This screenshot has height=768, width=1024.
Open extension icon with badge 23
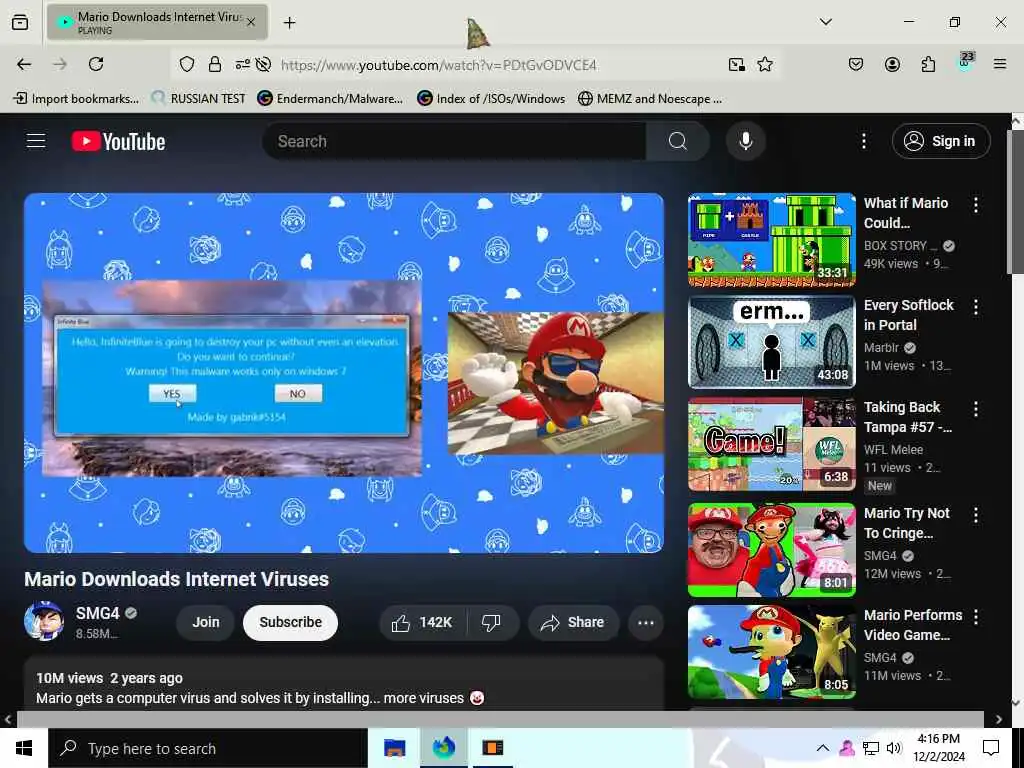(x=965, y=63)
